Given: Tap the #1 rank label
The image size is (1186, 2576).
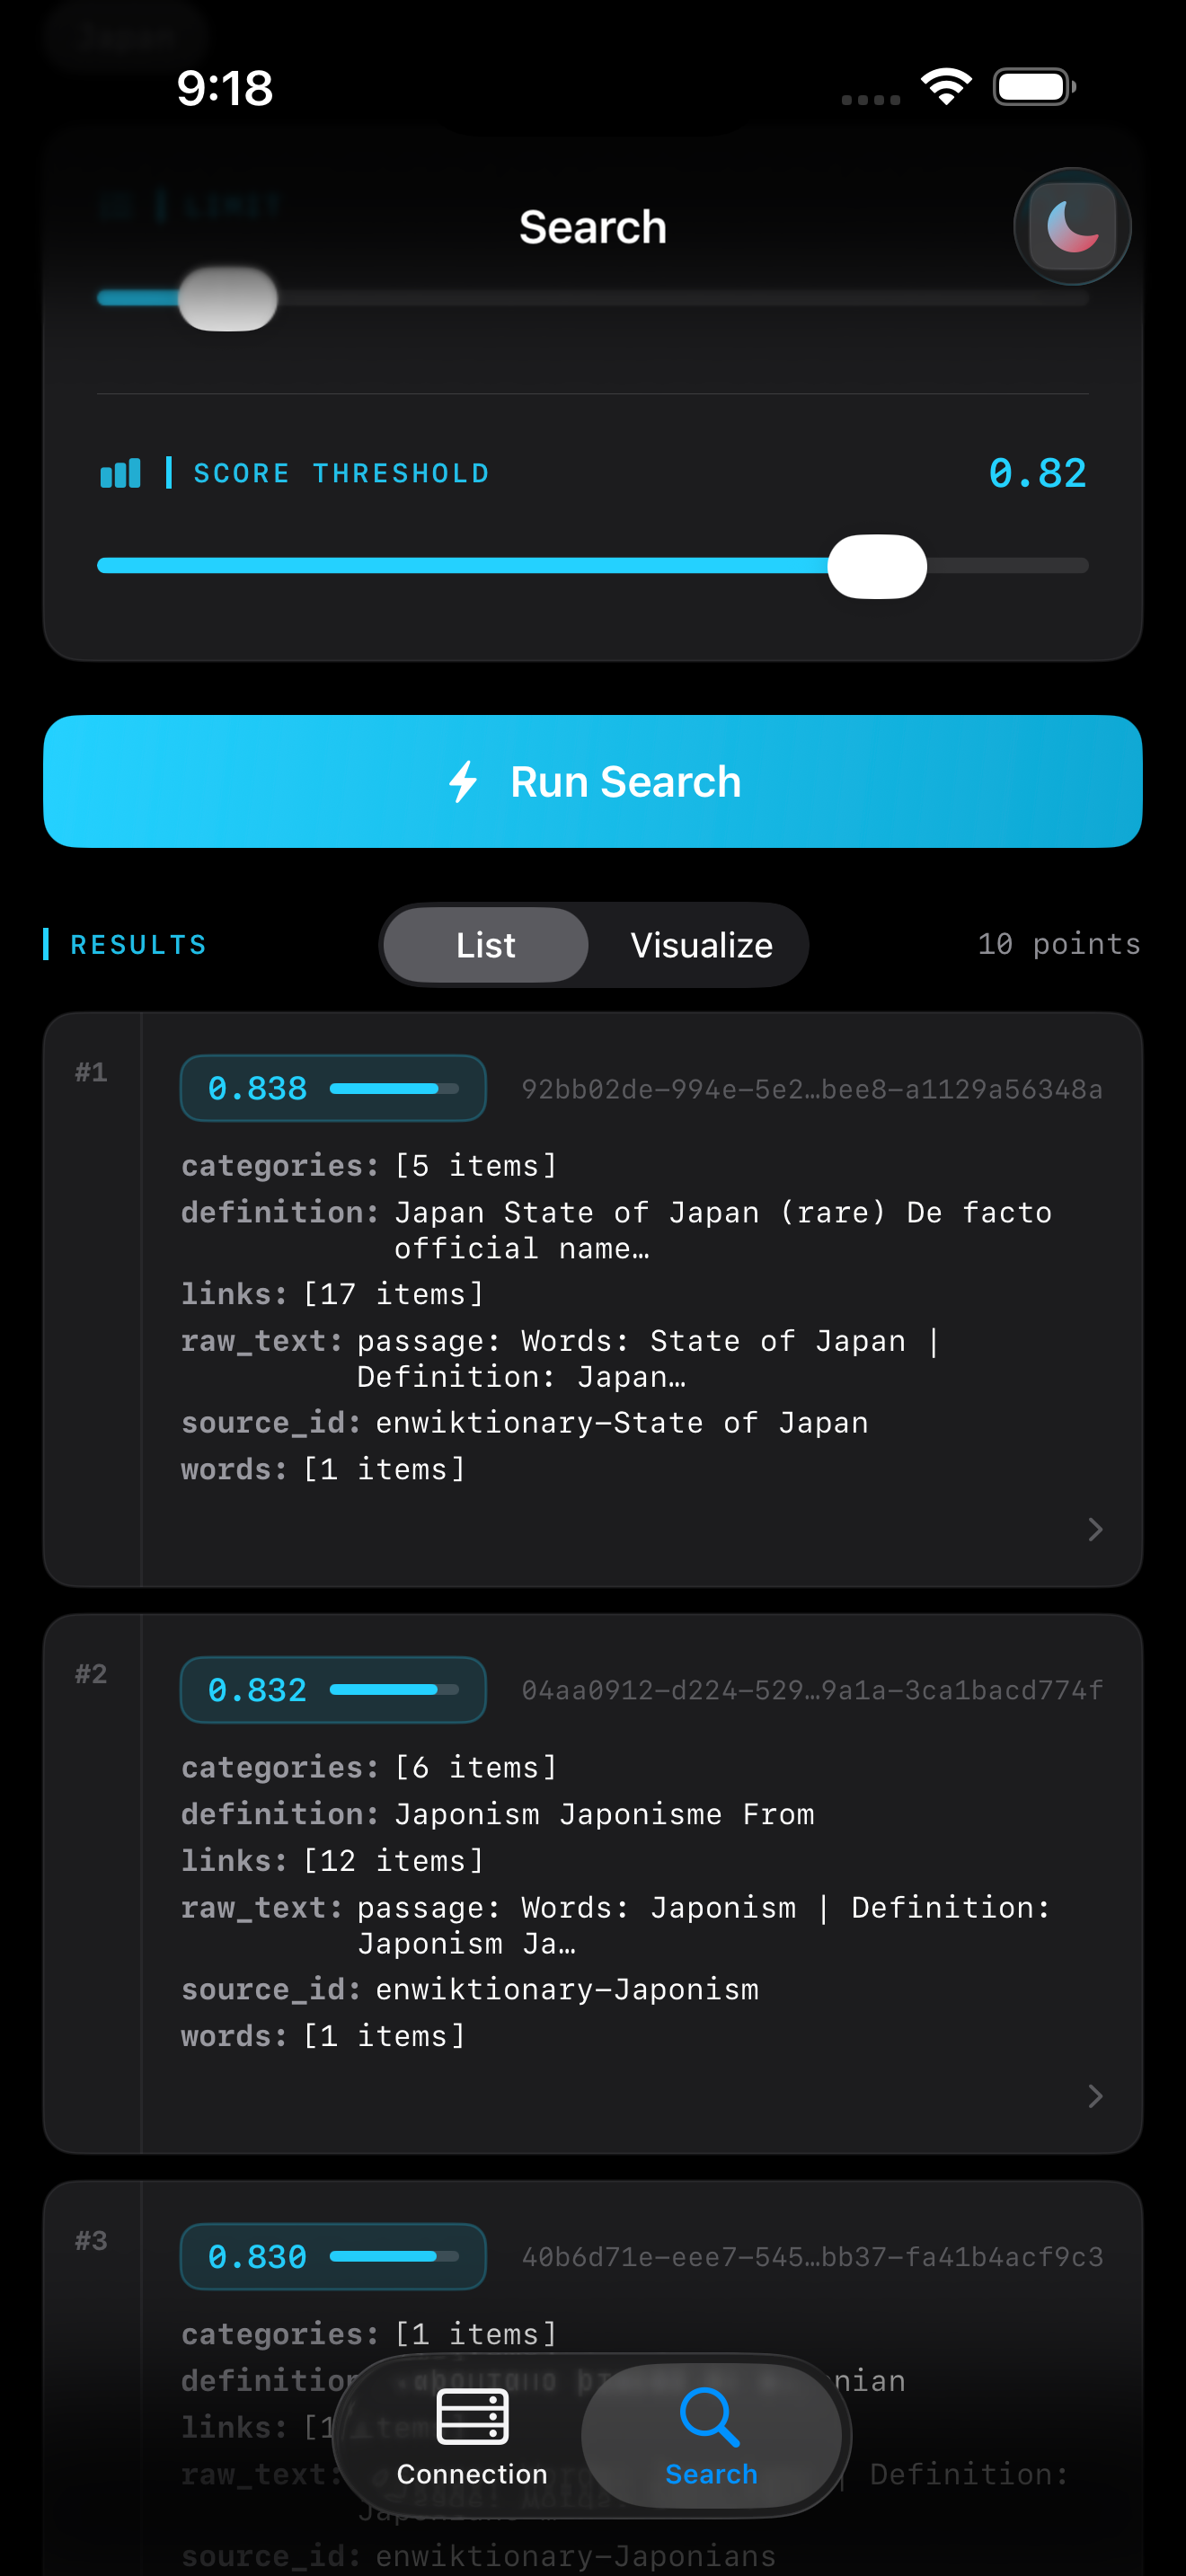Looking at the screenshot, I should [91, 1072].
